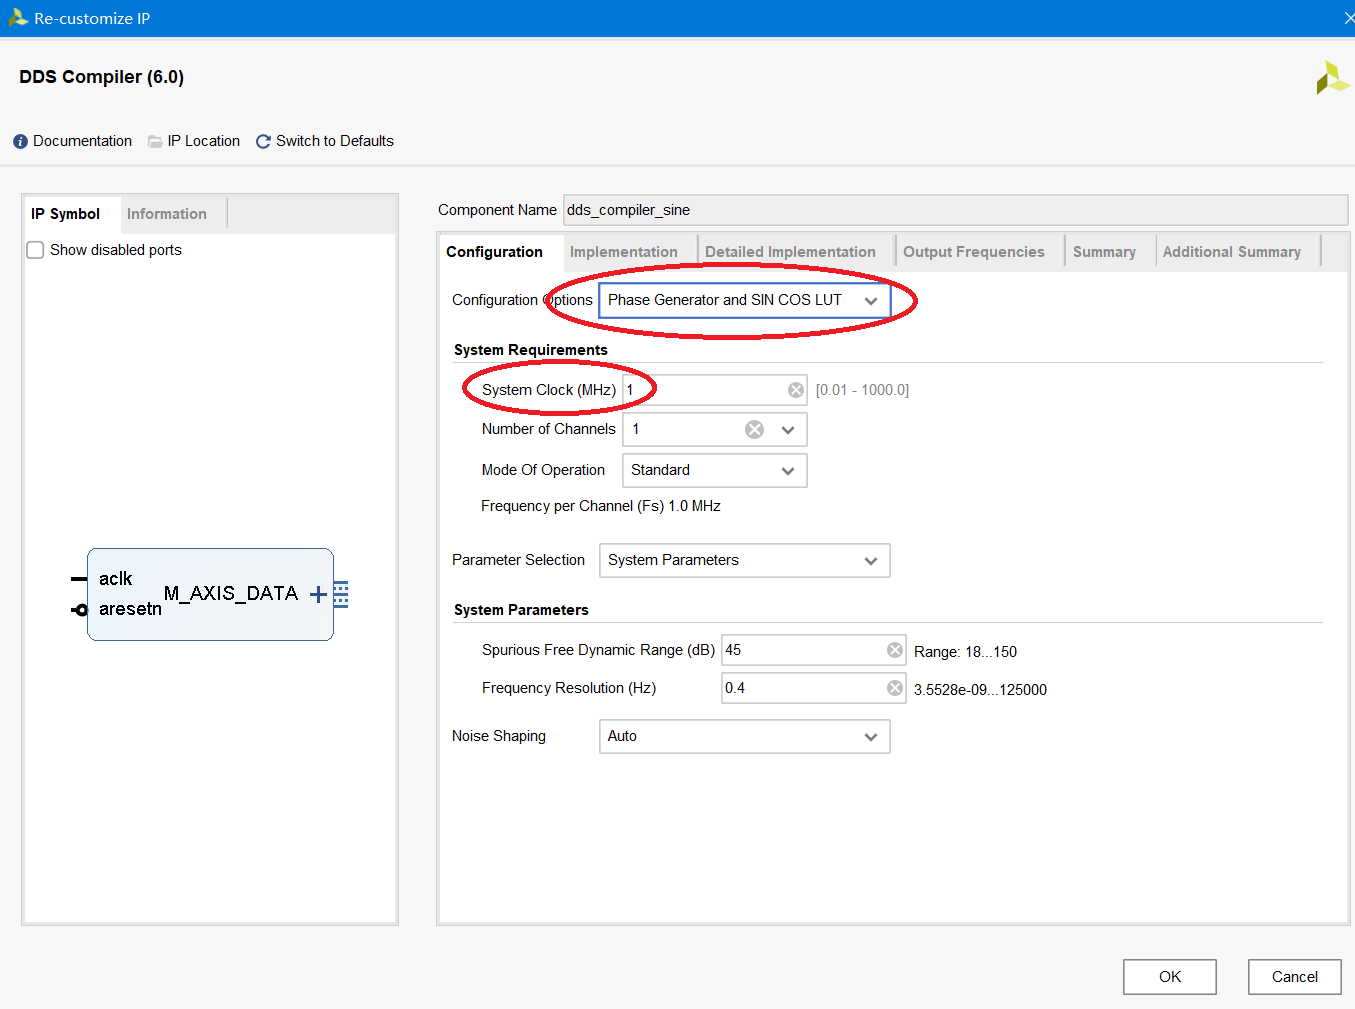Click the Cancel button

pos(1294,977)
